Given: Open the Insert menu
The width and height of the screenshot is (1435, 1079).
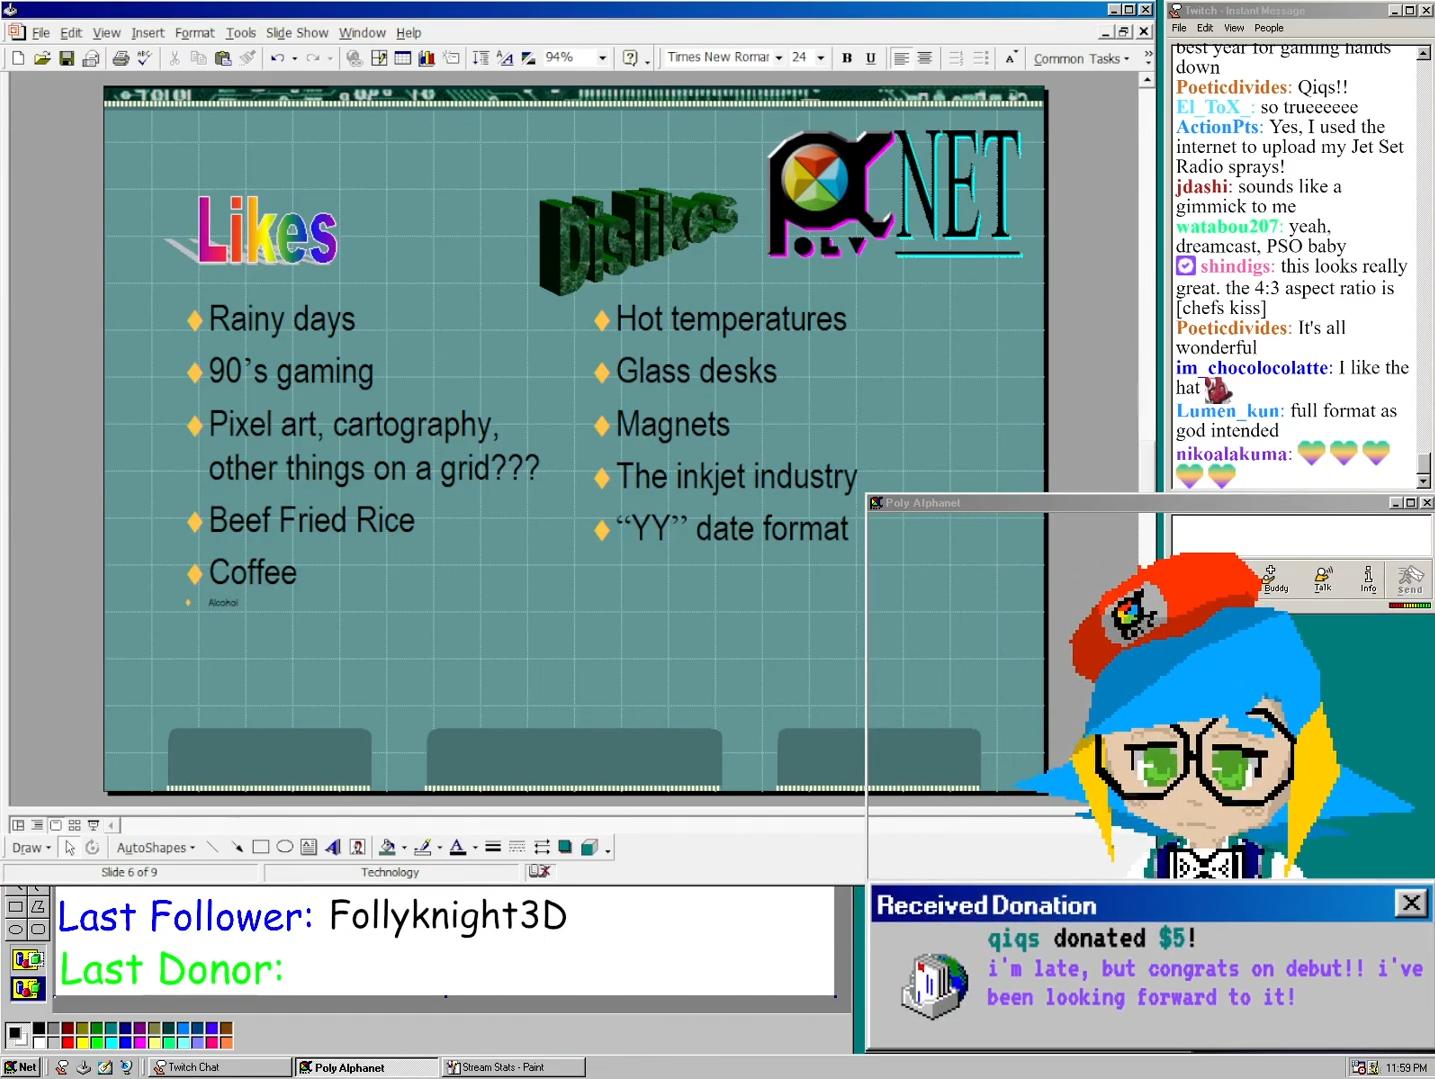Looking at the screenshot, I should [148, 33].
